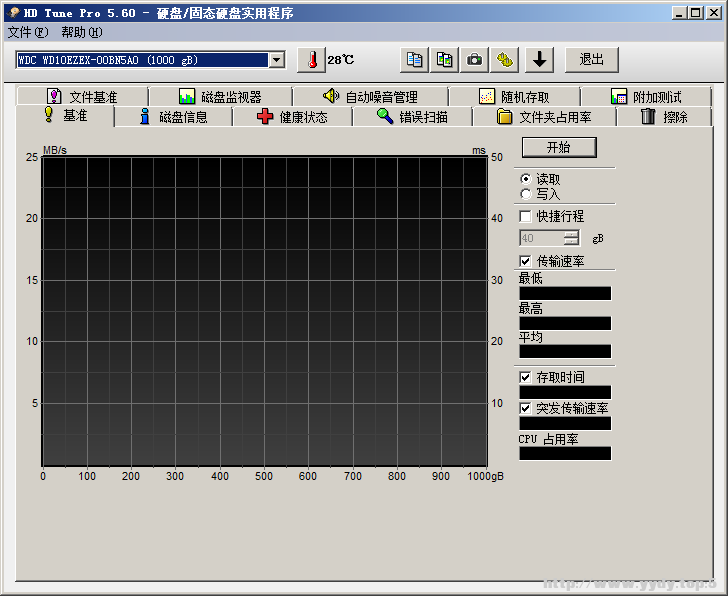
Task: Switch to the 文件夹占用率 tab
Action: (x=544, y=117)
